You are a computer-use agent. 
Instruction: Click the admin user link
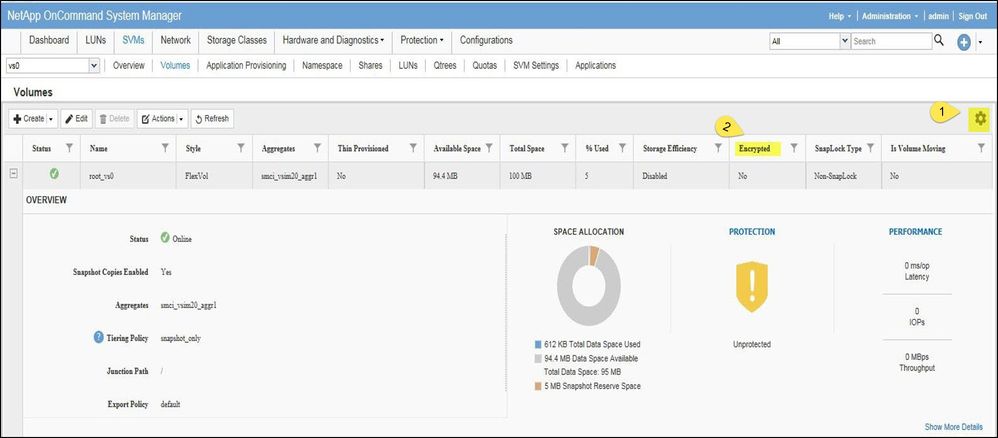939,17
